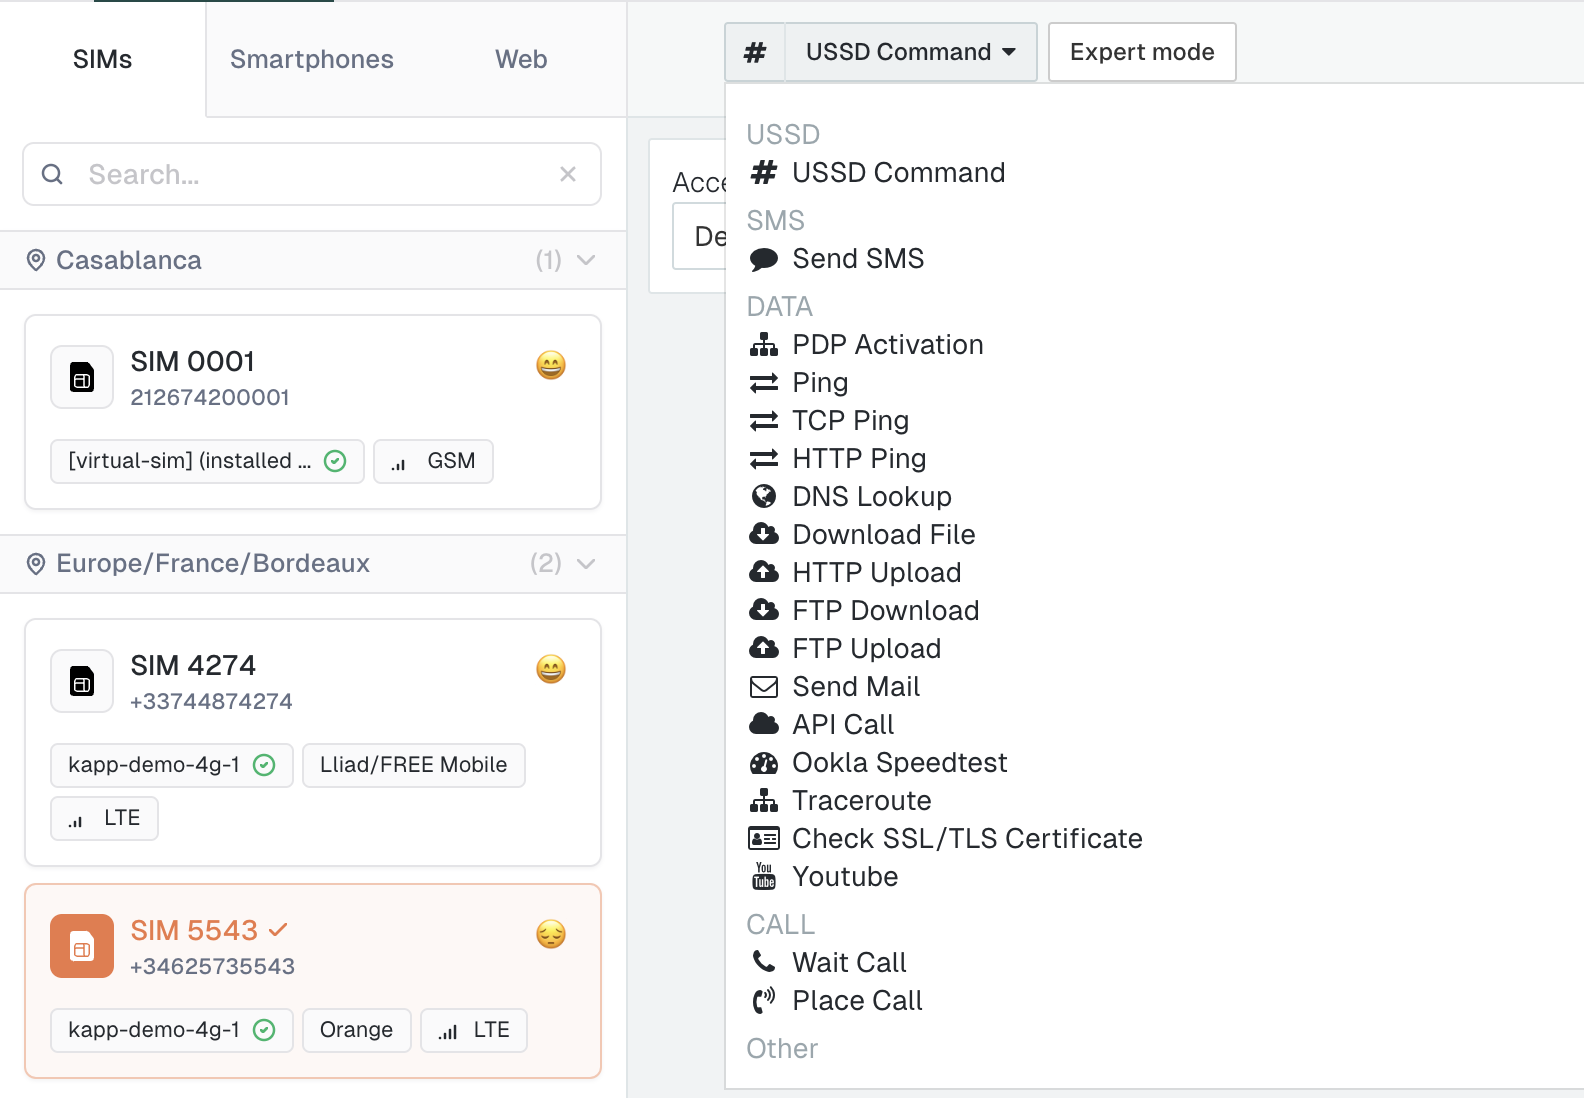Switch to the Web tab
The image size is (1584, 1098).
(x=521, y=59)
